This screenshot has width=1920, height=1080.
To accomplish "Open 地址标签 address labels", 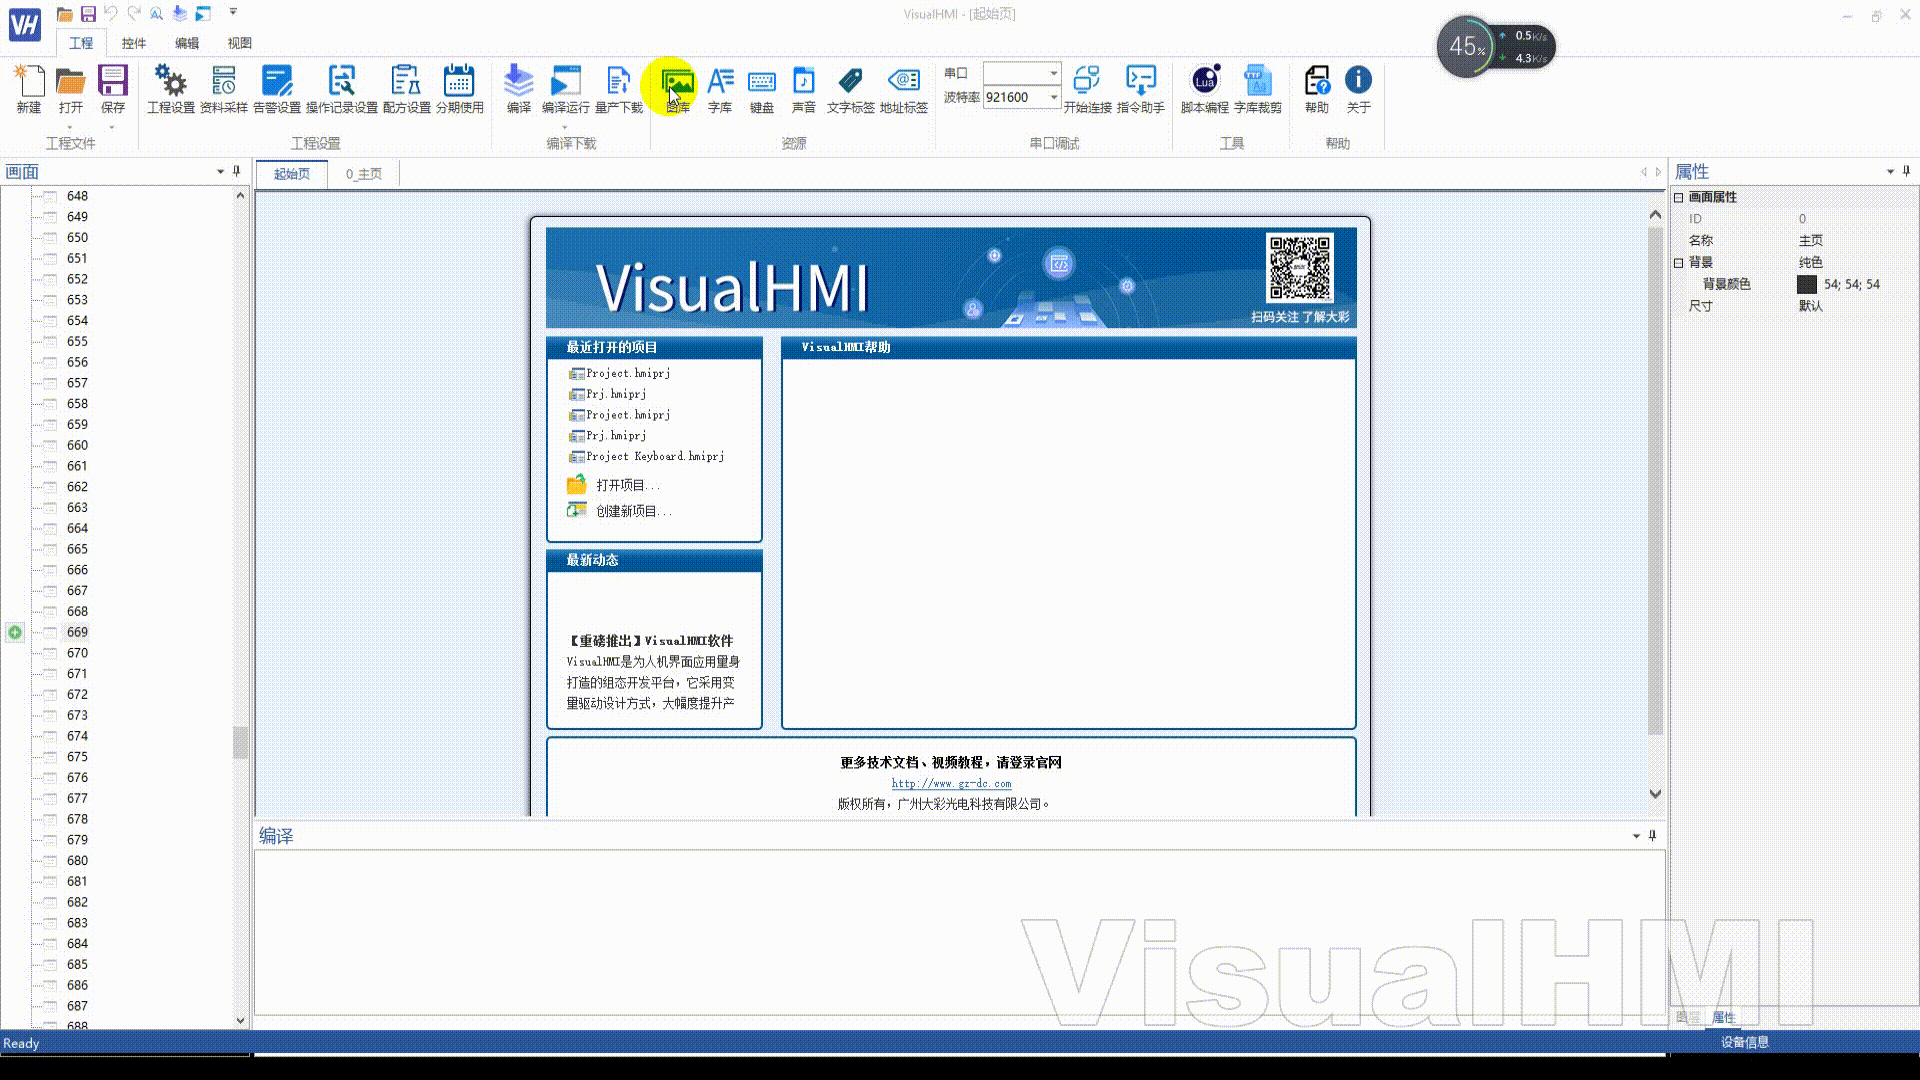I will (904, 89).
